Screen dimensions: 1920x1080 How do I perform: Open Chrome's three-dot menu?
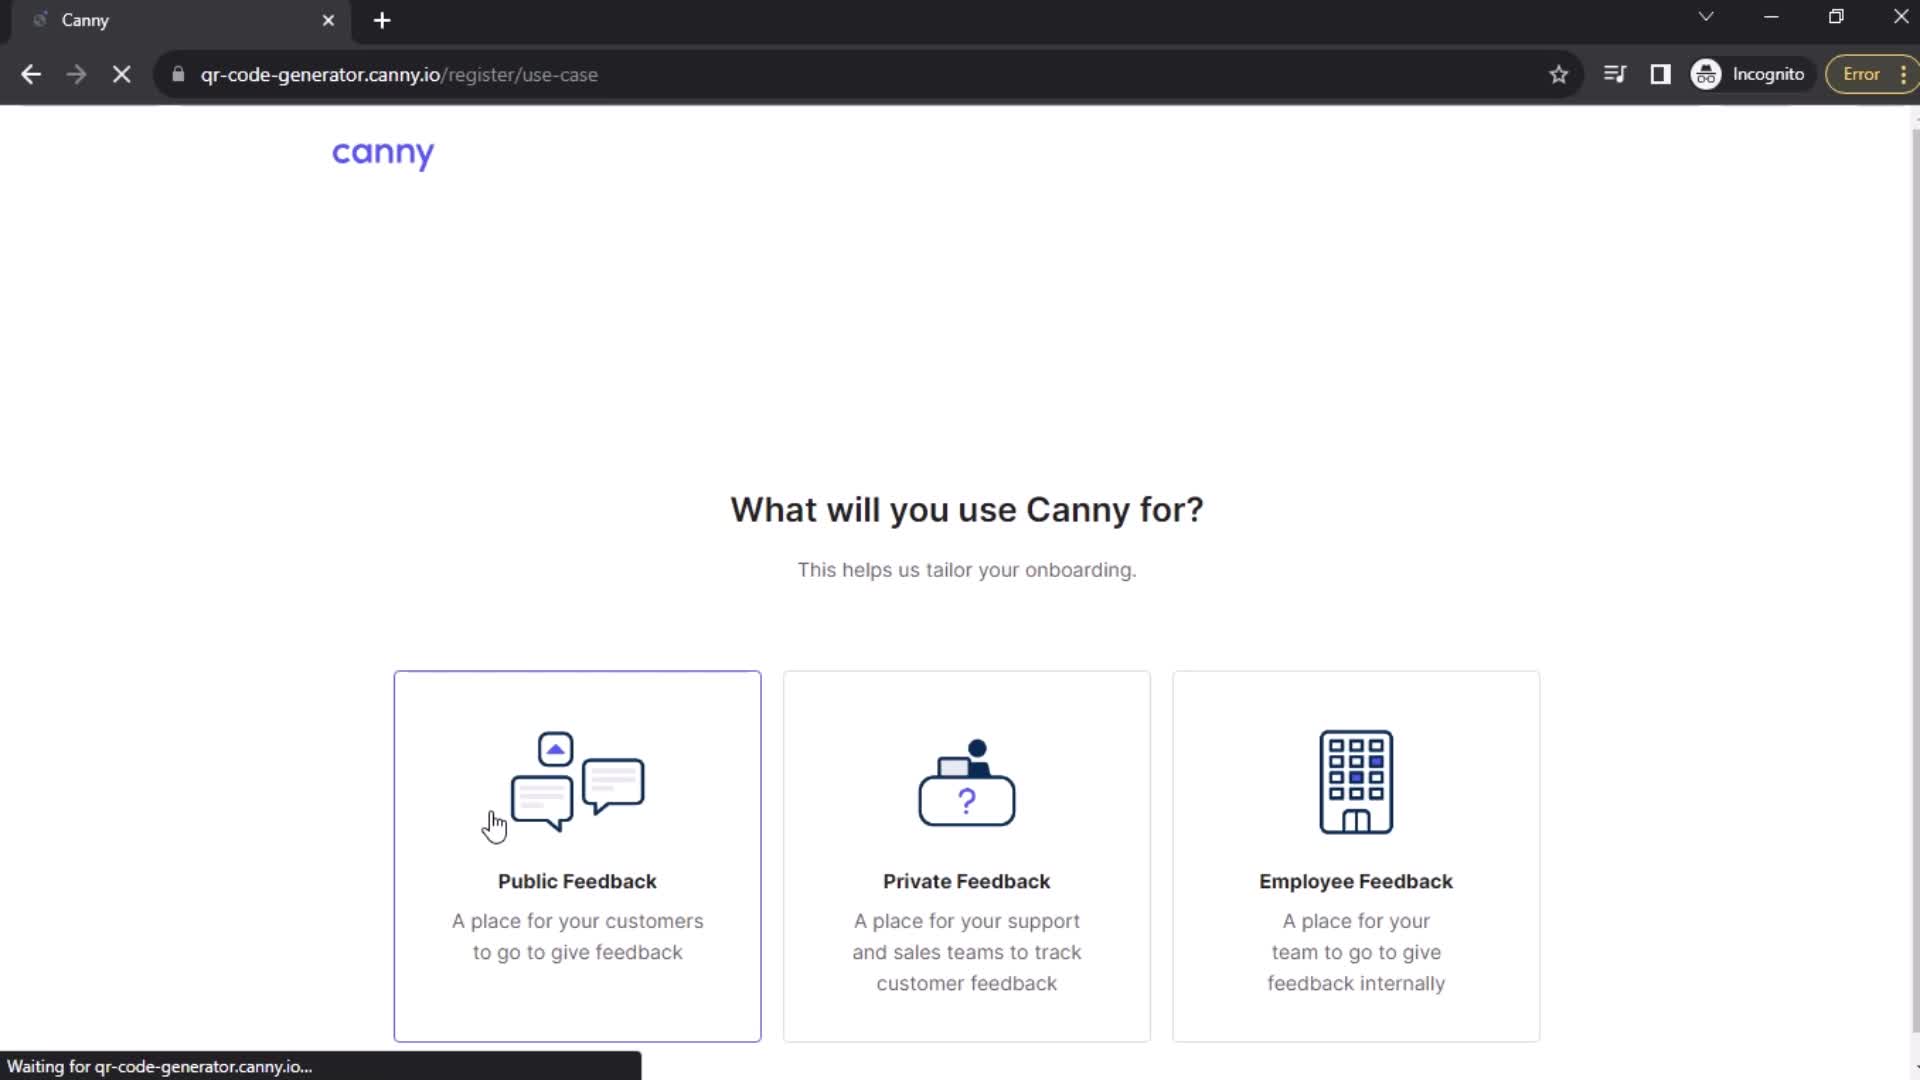point(1903,74)
